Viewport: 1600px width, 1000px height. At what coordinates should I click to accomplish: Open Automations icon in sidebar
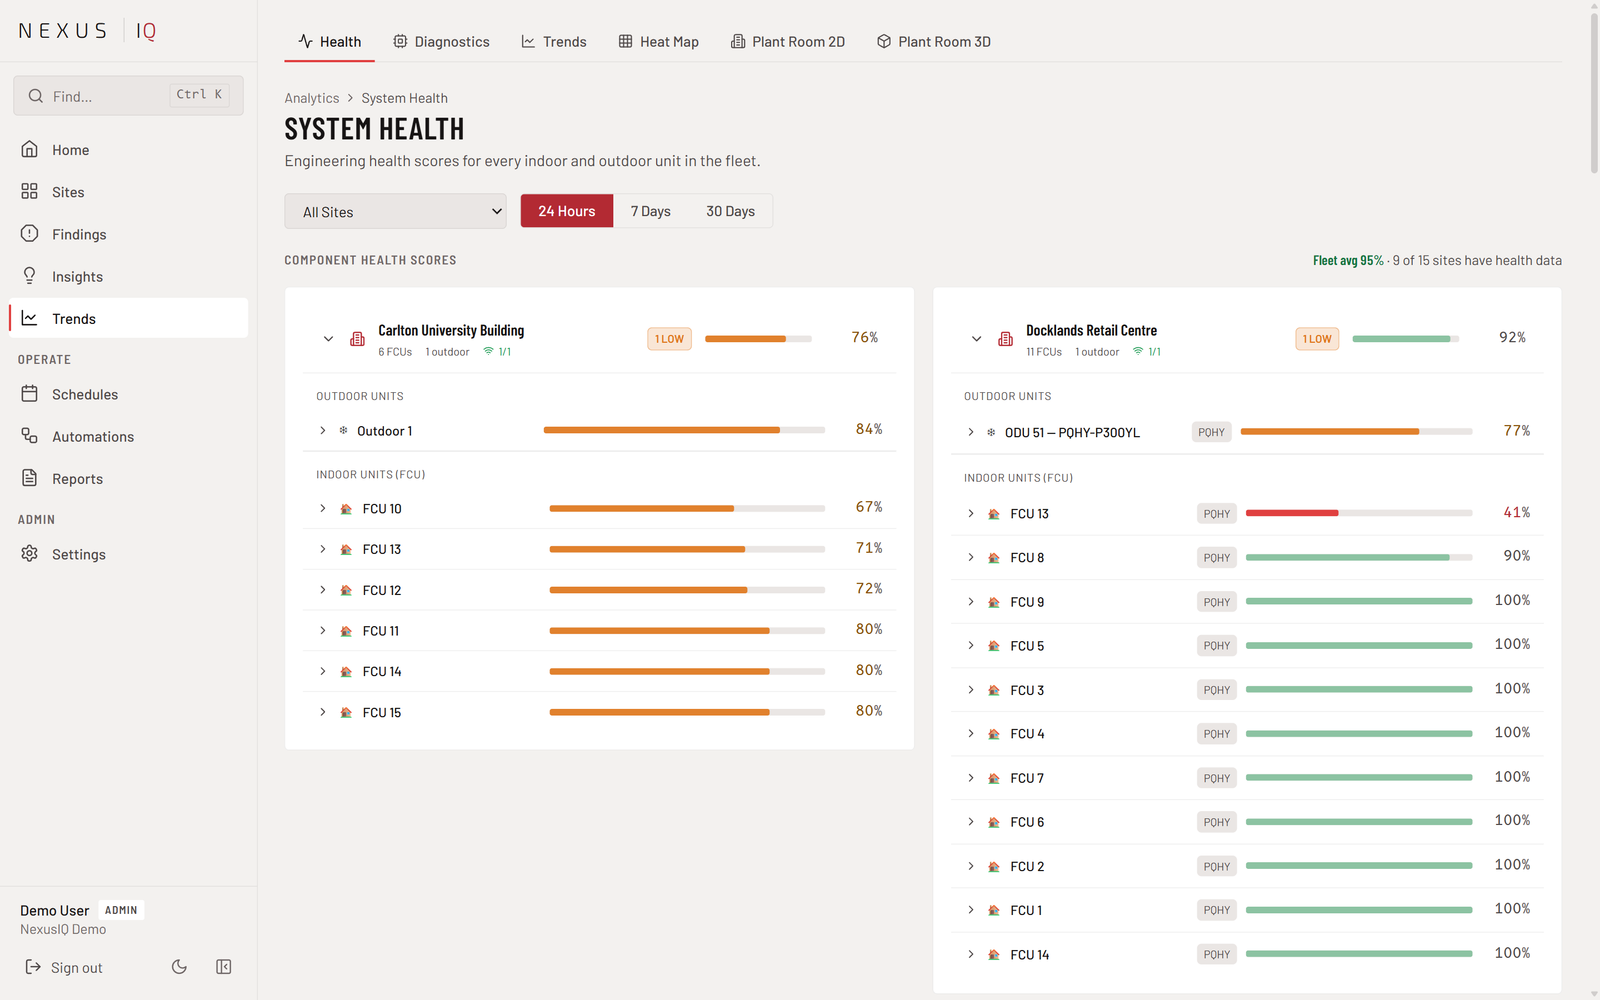tap(30, 436)
